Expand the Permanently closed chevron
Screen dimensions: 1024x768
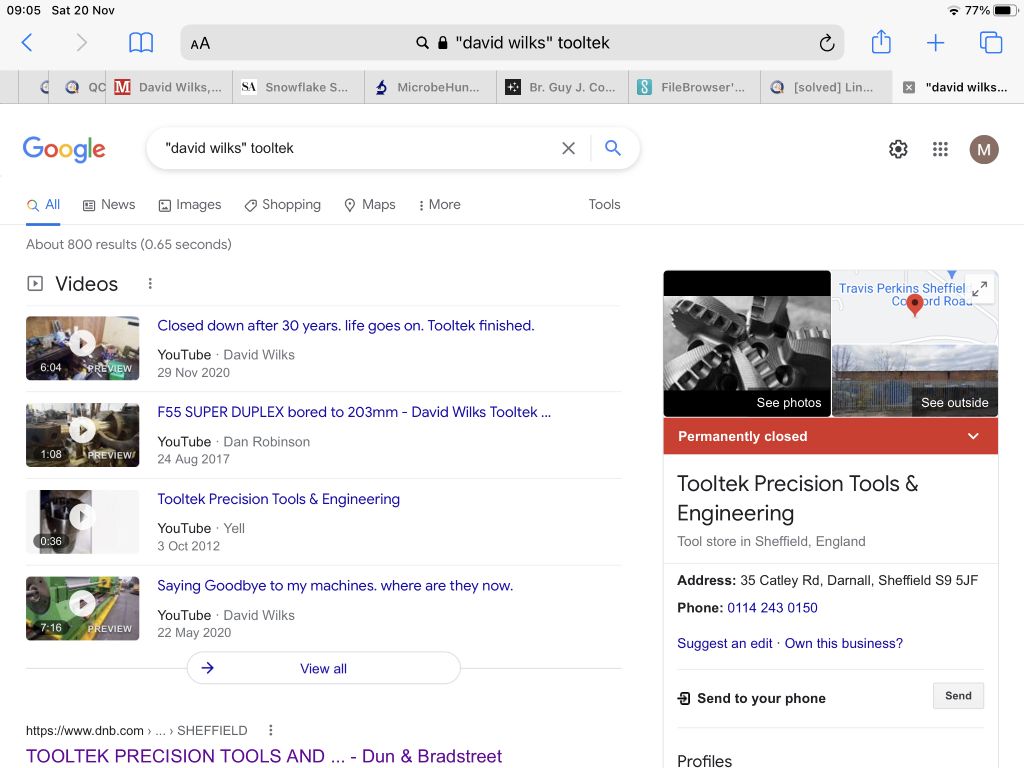point(973,436)
